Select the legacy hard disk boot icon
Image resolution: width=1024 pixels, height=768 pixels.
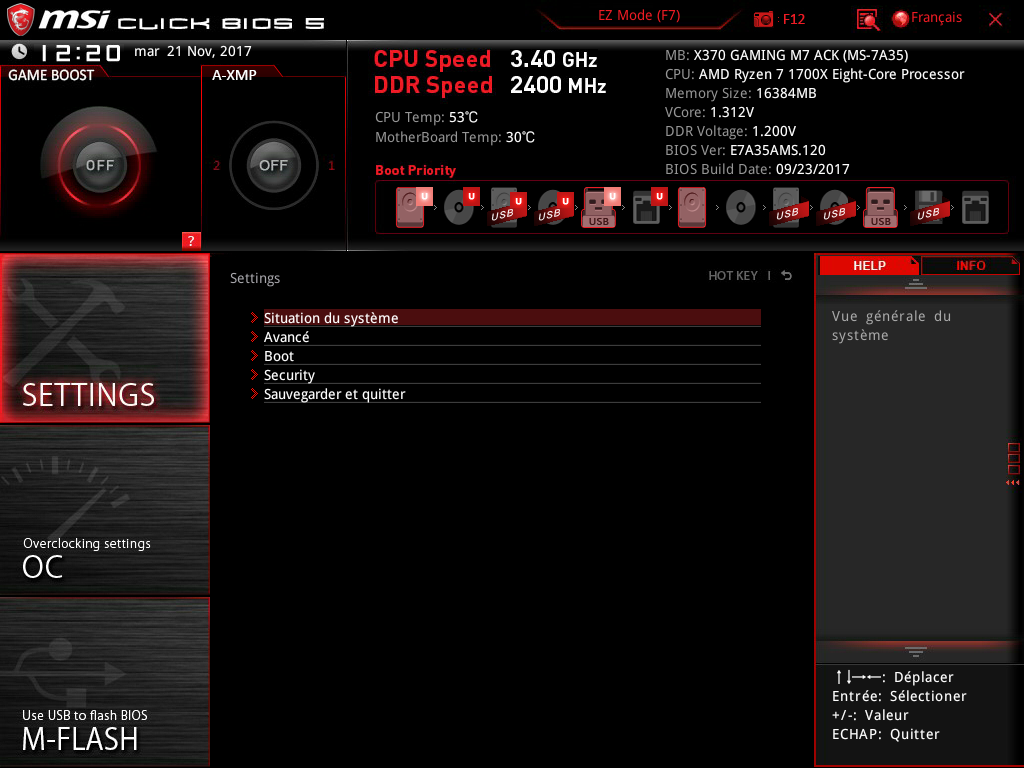pyautogui.click(x=692, y=207)
